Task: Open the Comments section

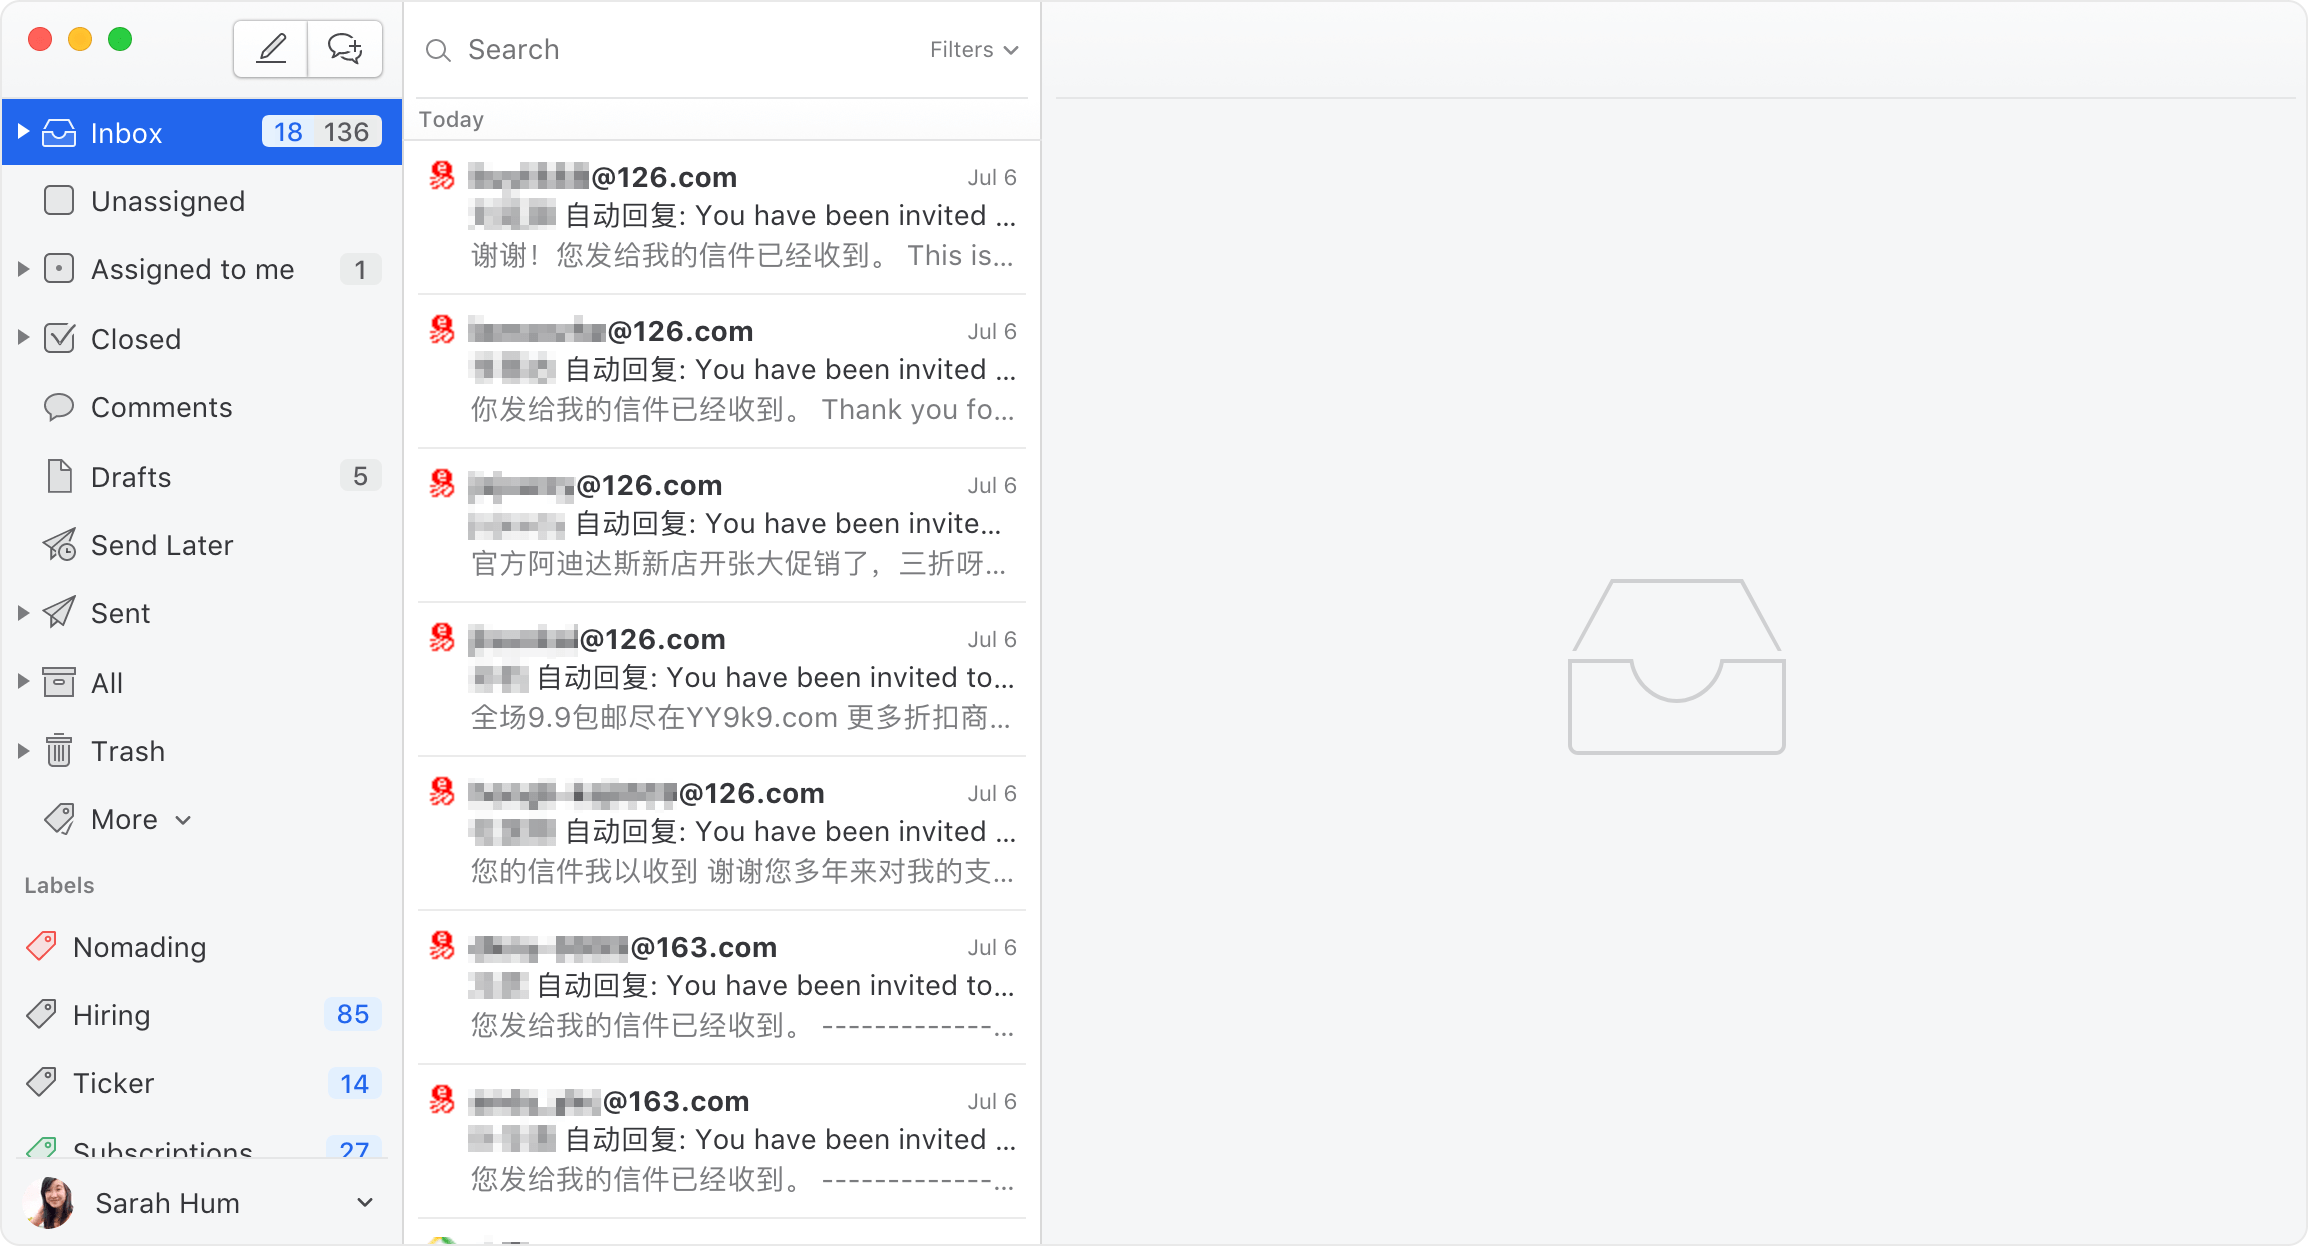Action: click(x=202, y=407)
